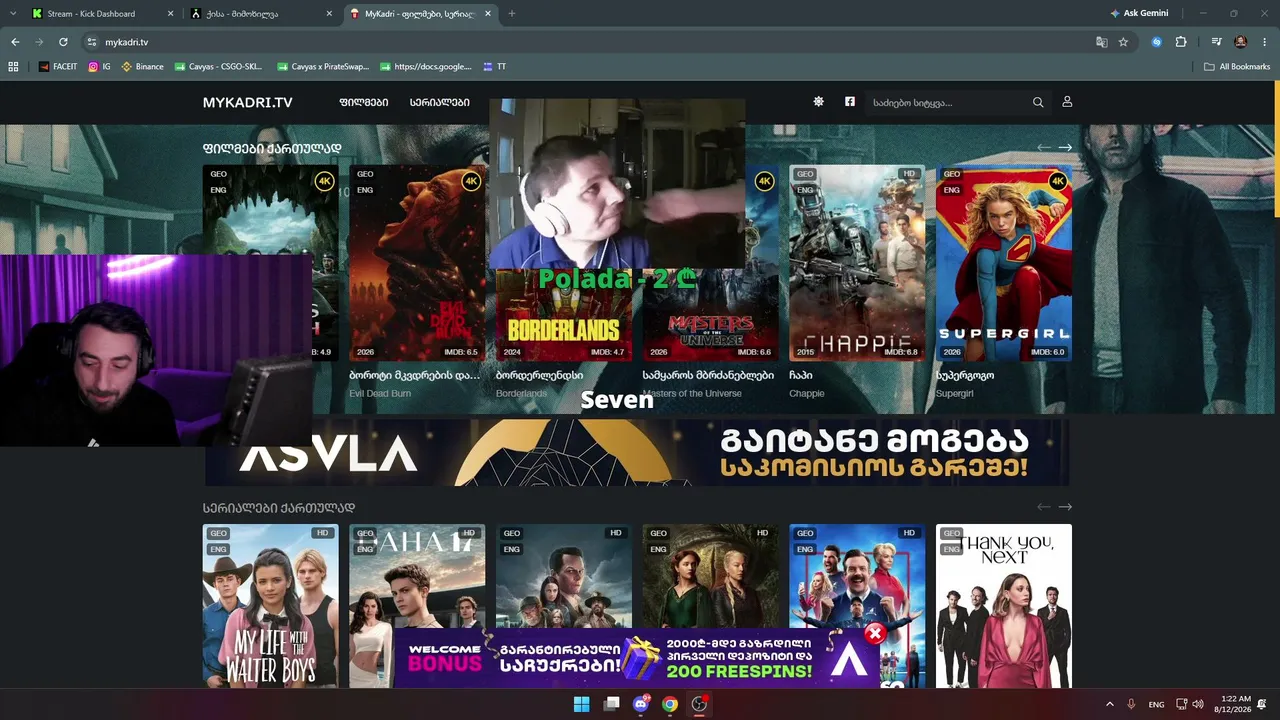The image size is (1280, 720).
Task: Switch to the Stream - Kick Dashboard tab
Action: click(103, 14)
